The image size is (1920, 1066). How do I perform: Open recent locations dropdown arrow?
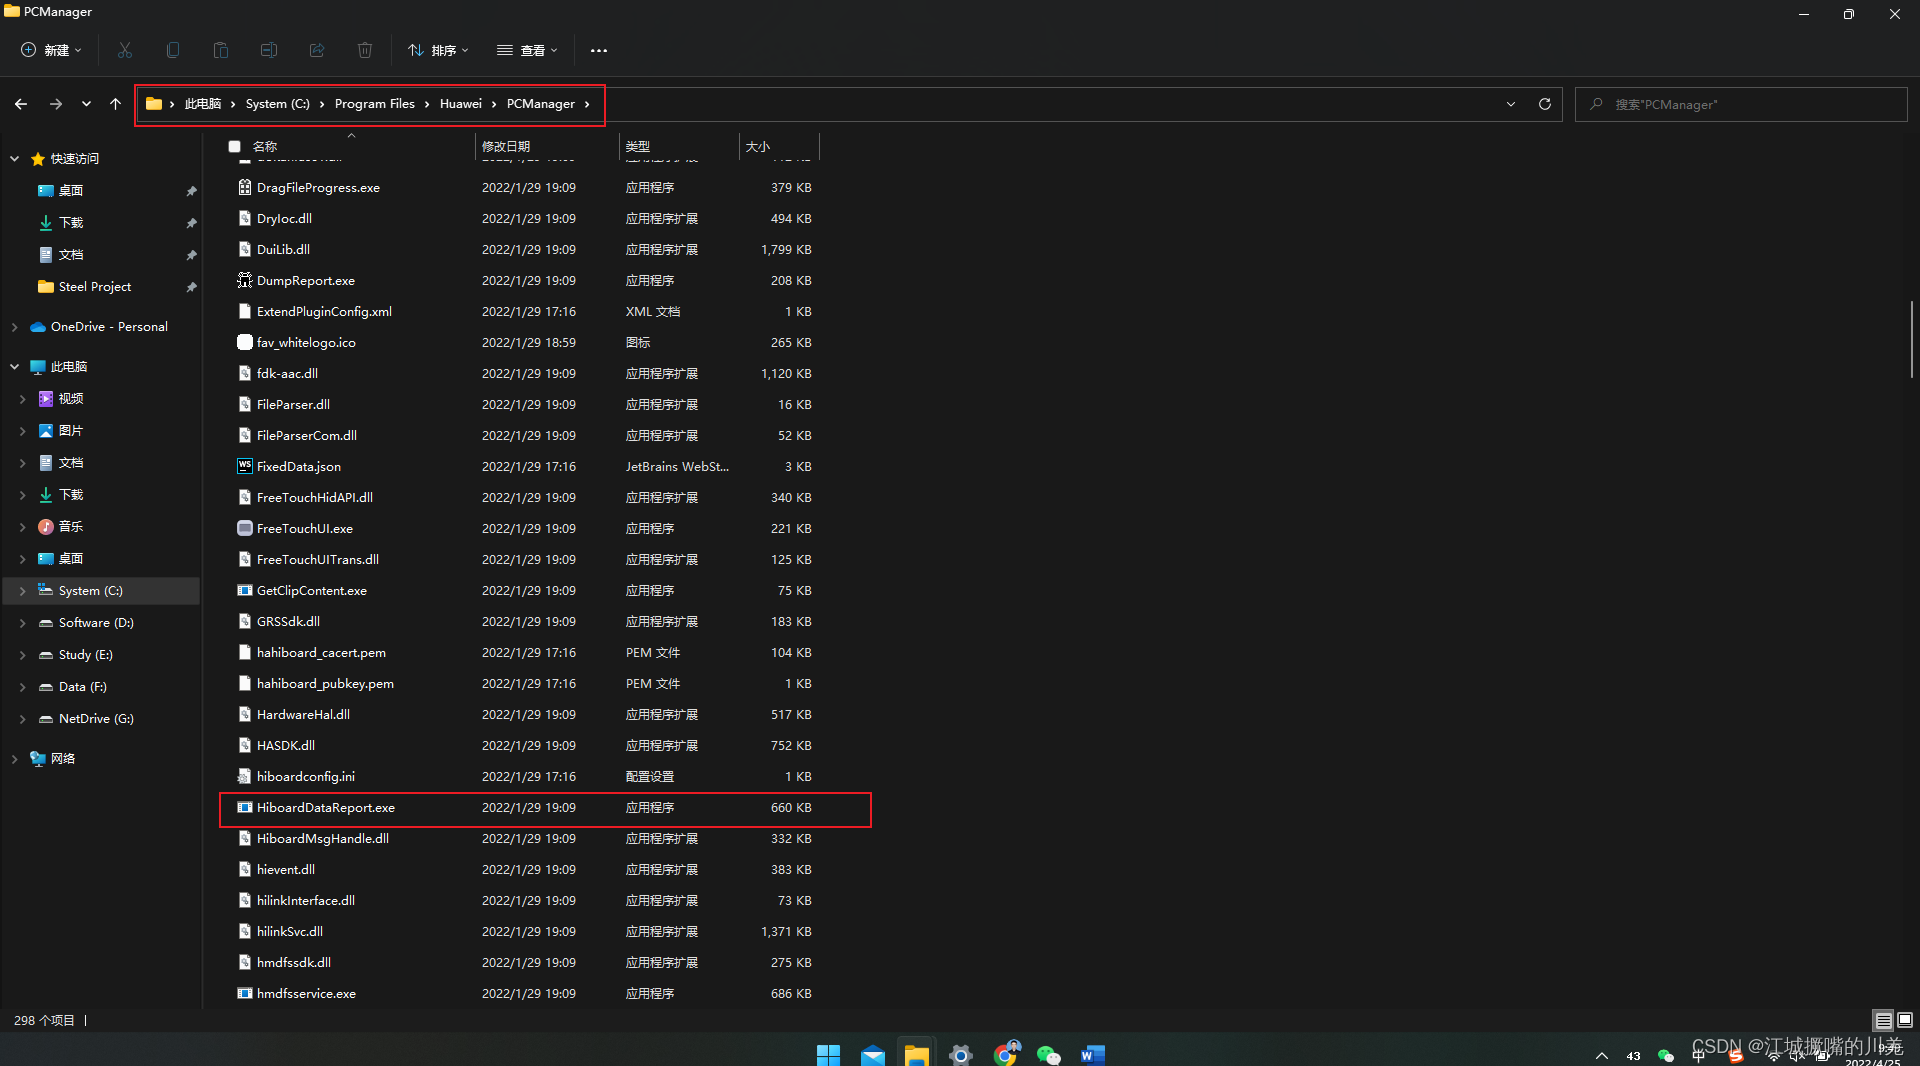click(x=86, y=104)
